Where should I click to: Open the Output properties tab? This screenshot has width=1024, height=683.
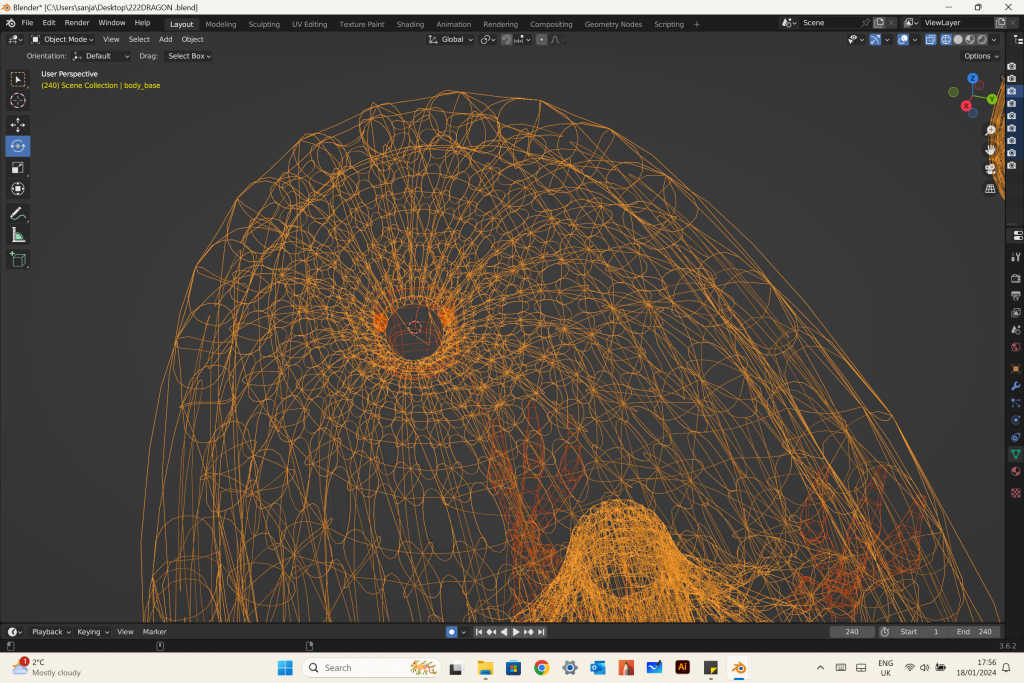(x=1016, y=296)
